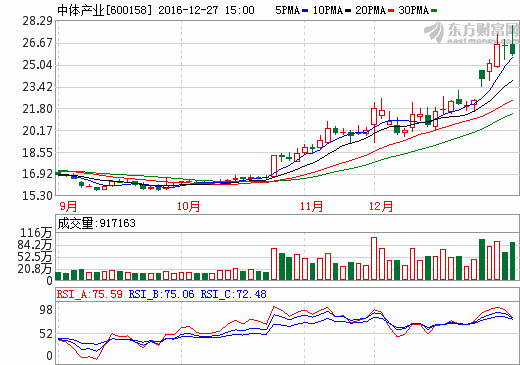
Task: Click the 84.2万 volume axis label
Action: (35, 245)
